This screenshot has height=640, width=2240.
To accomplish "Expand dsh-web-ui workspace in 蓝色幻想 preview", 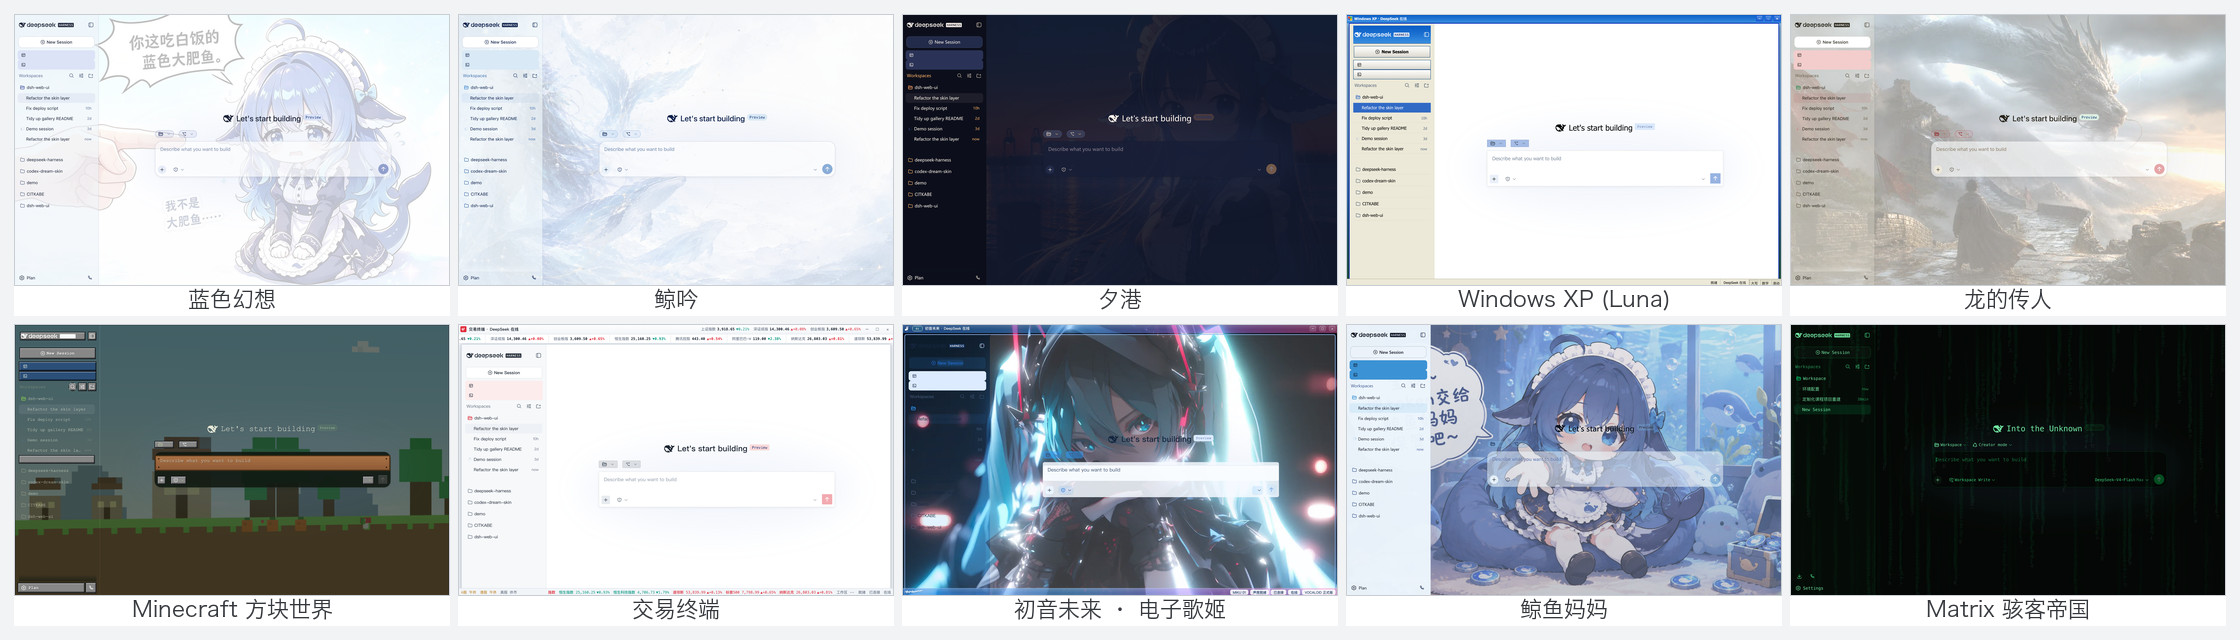I will point(56,87).
